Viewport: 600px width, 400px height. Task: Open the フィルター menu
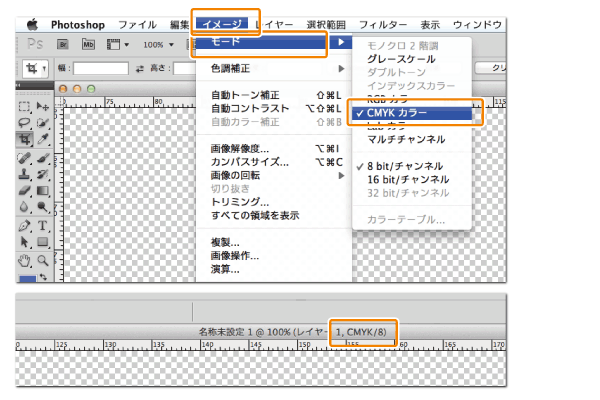383,25
